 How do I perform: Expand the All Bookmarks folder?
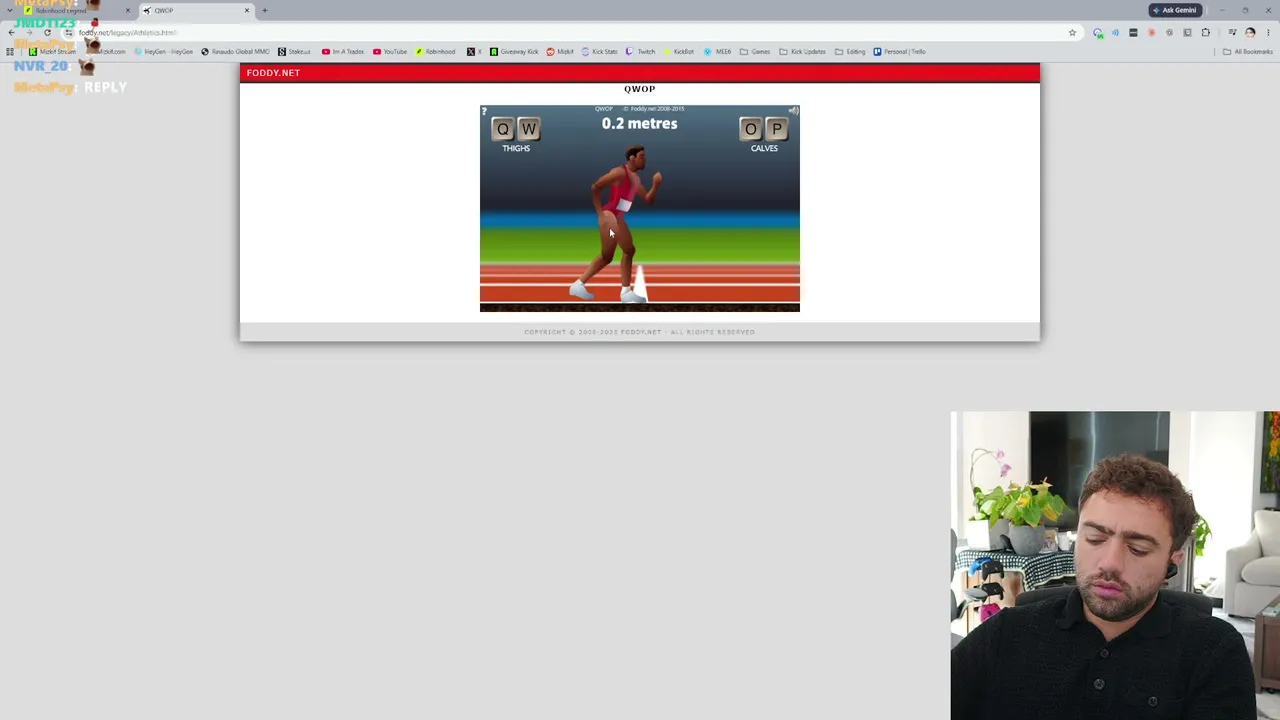pyautogui.click(x=1247, y=52)
